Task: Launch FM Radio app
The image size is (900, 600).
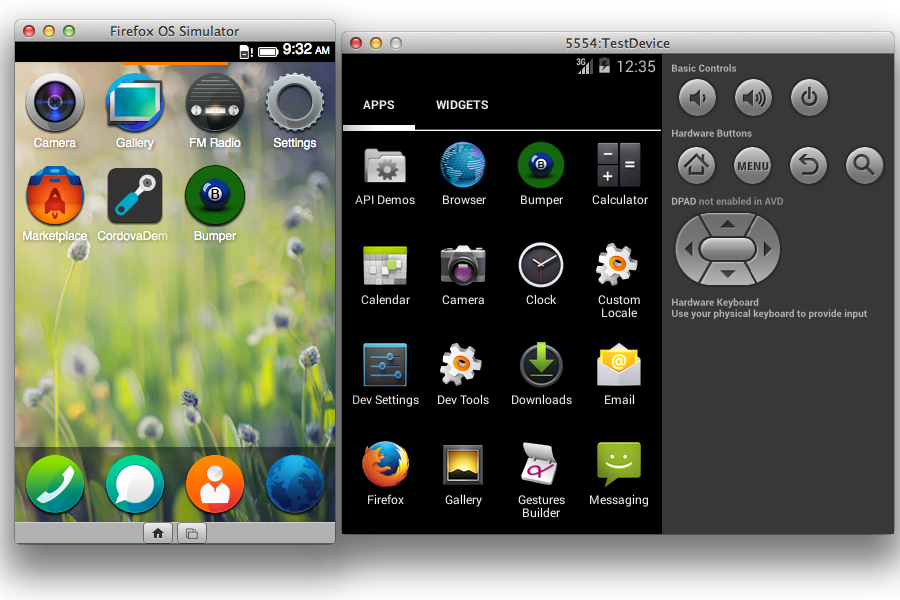Action: (215, 103)
